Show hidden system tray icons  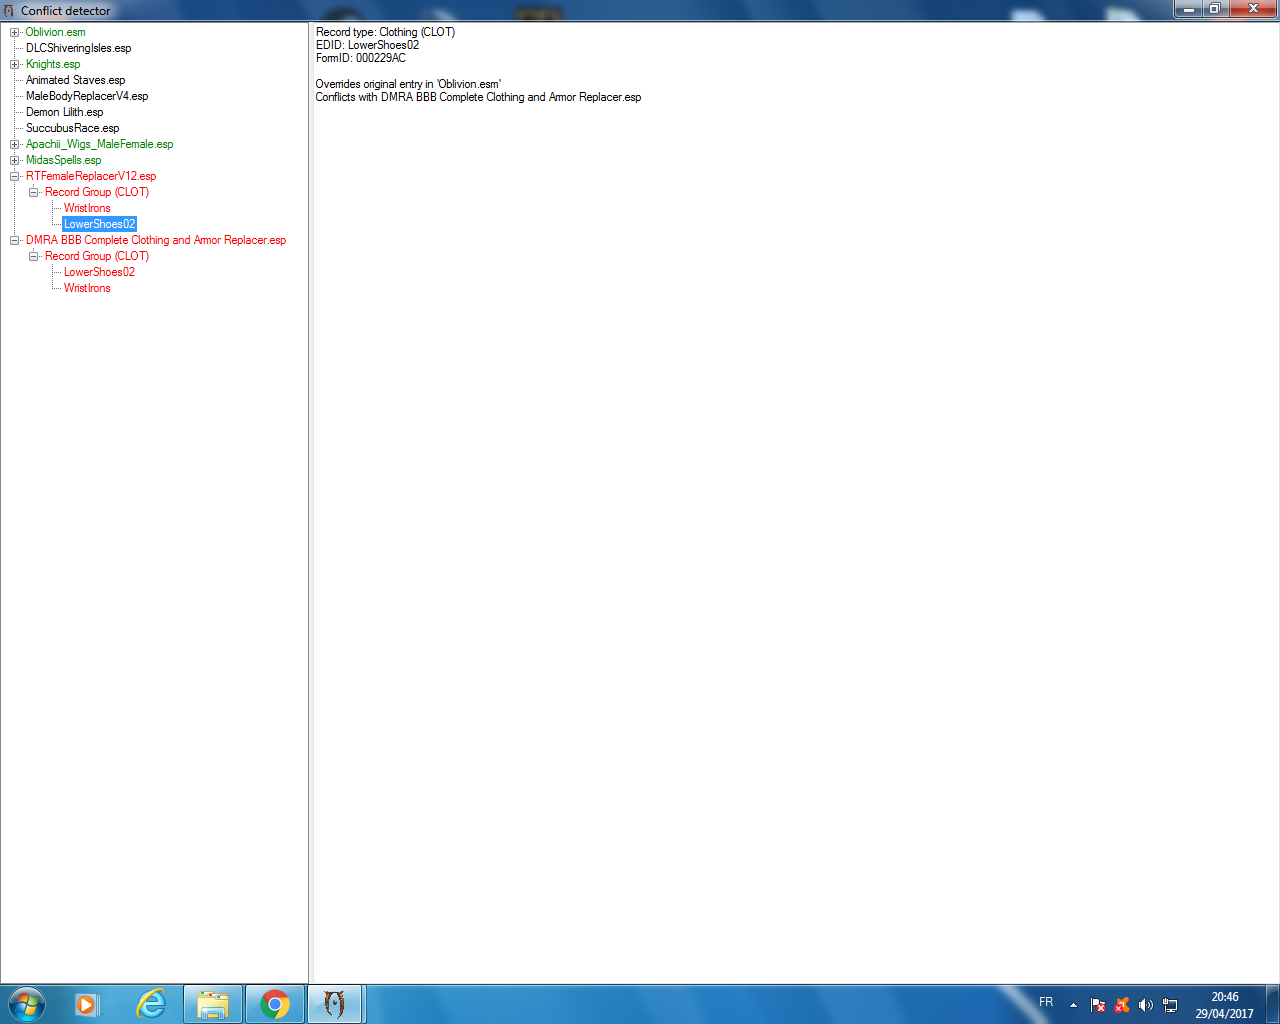coord(1073,1005)
